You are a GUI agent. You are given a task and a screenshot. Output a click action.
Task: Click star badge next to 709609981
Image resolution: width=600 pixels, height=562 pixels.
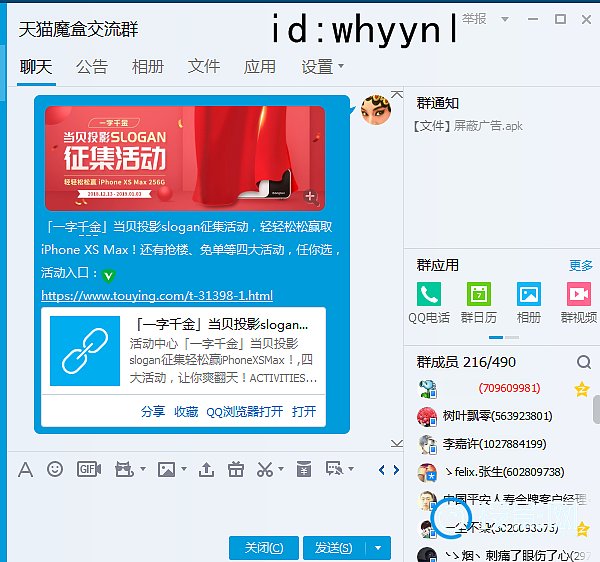tap(582, 389)
